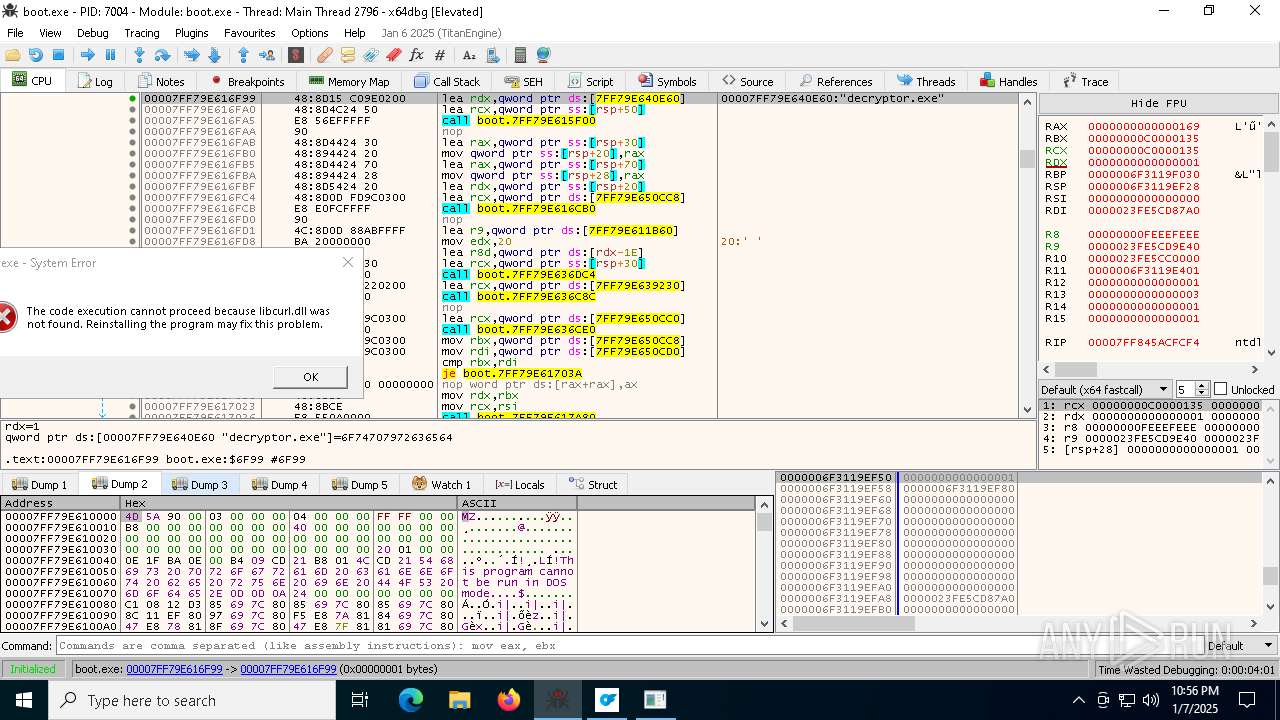Click the Run to User Code icon
This screenshot has width=1280, height=720.
pyautogui.click(x=267, y=55)
